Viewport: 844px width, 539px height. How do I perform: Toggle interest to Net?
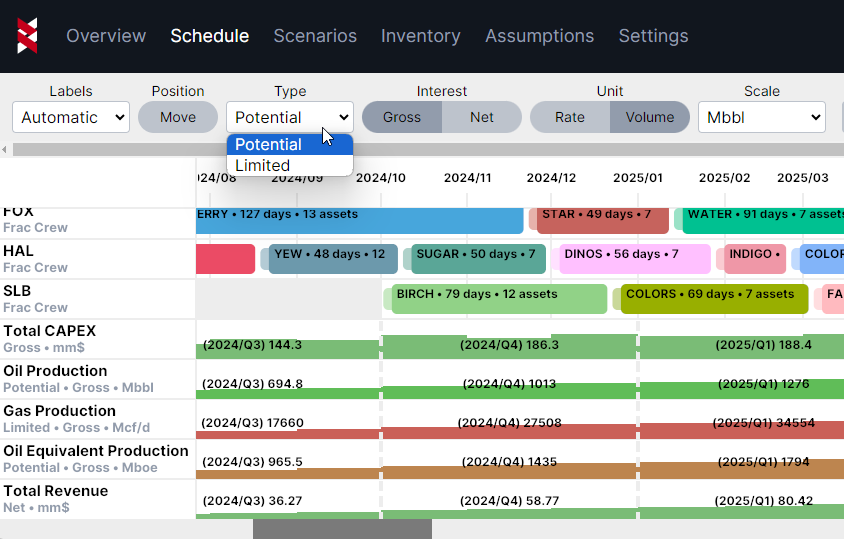click(x=482, y=117)
